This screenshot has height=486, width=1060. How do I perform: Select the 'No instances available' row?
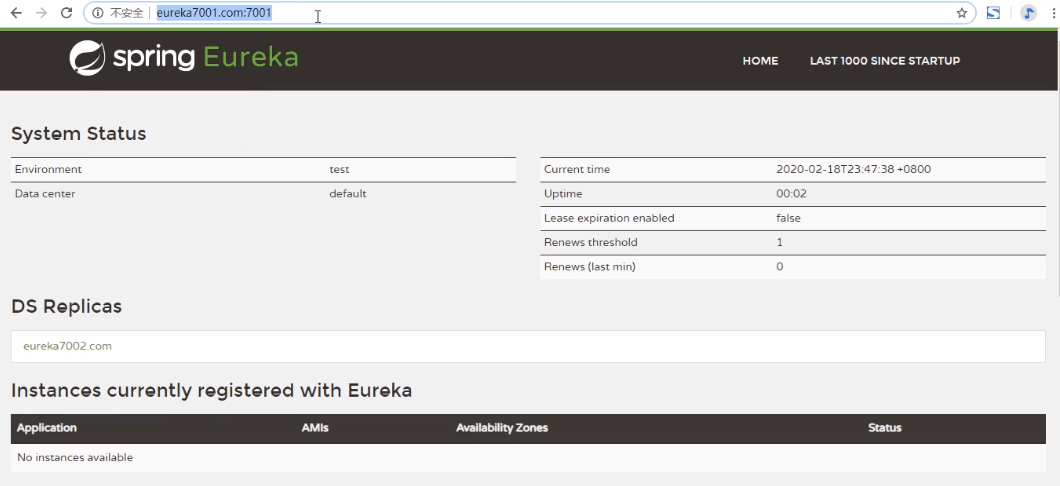[529, 458]
